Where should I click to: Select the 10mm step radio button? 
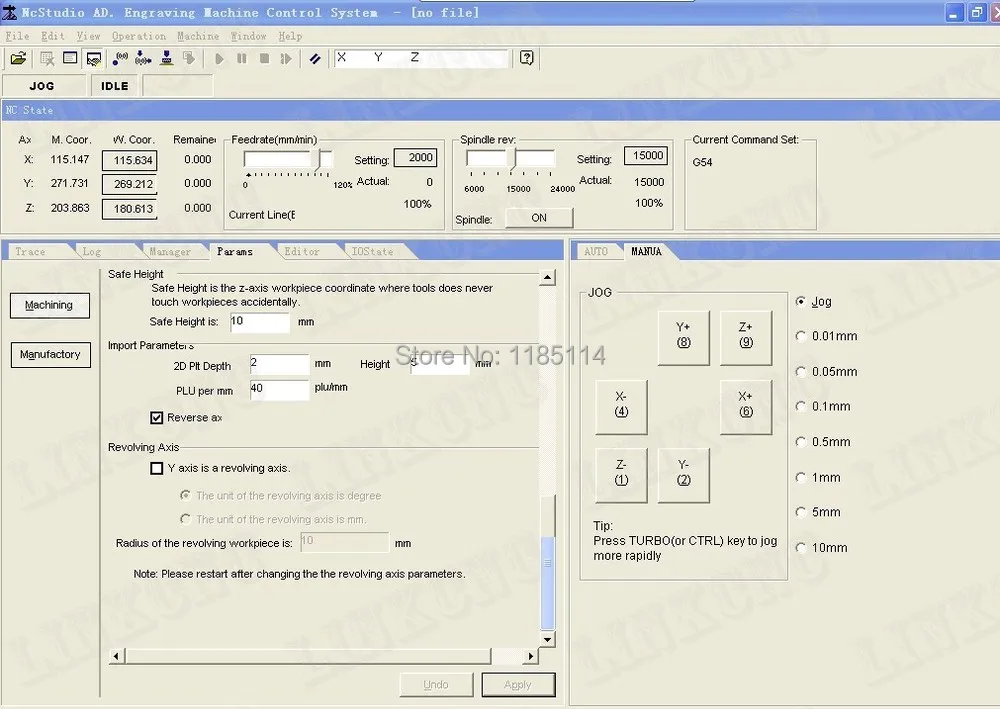coord(801,548)
